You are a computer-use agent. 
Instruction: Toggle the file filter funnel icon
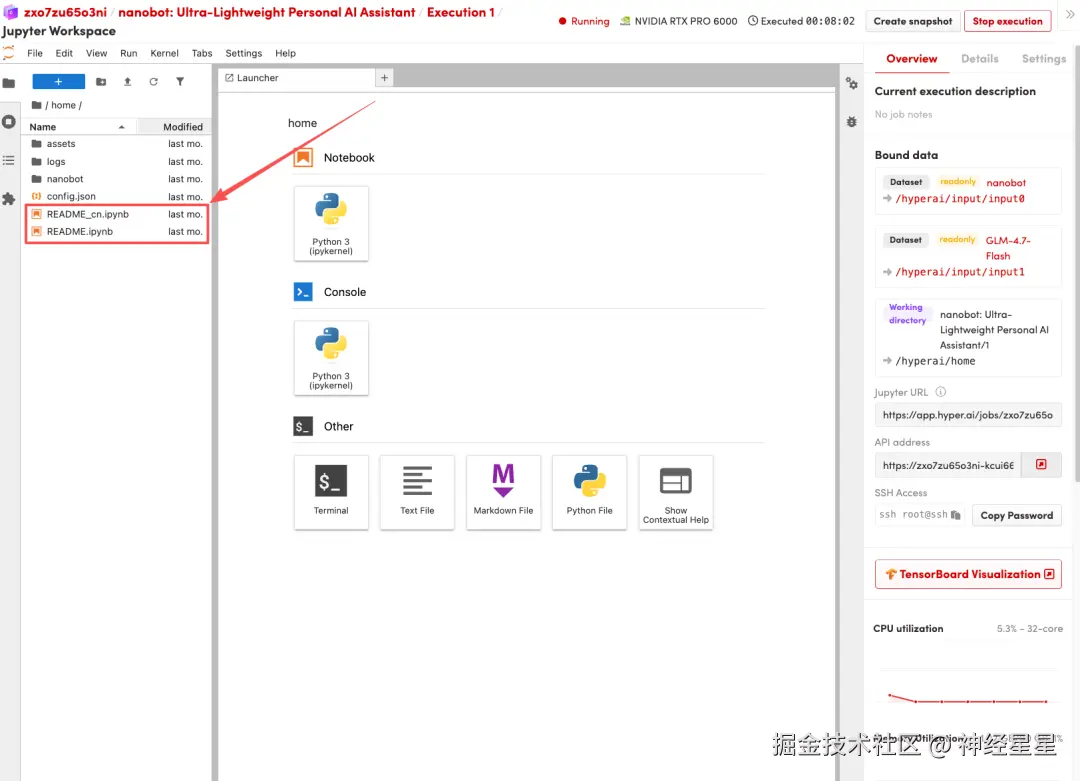(180, 81)
